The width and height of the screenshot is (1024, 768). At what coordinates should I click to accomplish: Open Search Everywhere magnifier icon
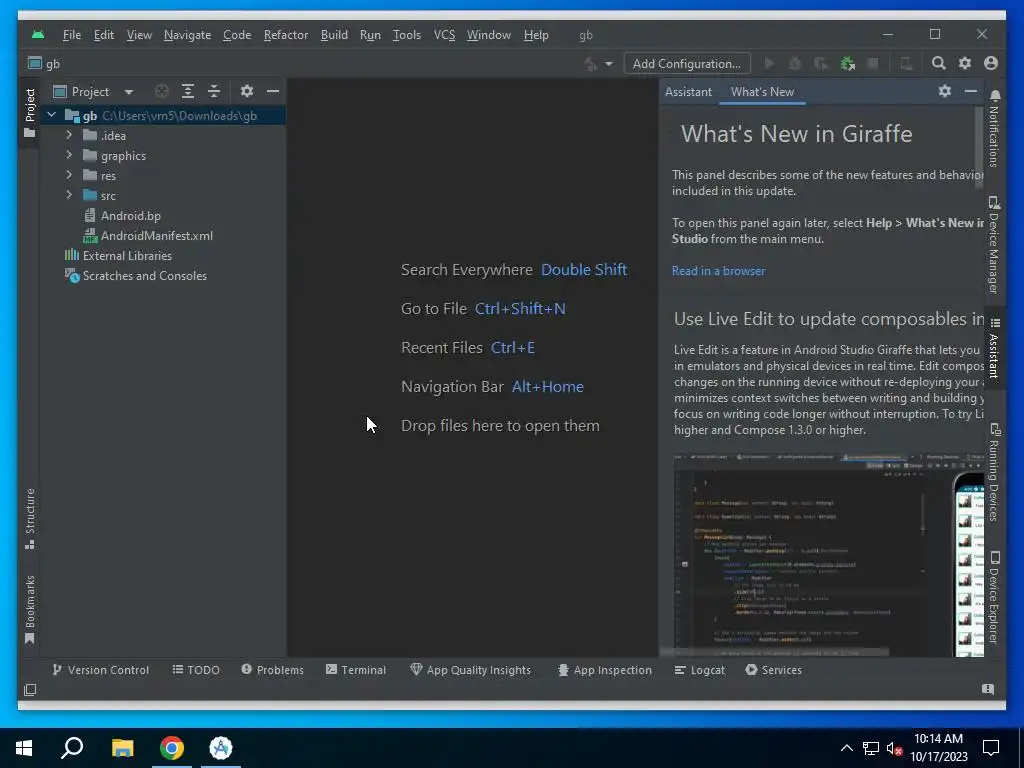(938, 63)
